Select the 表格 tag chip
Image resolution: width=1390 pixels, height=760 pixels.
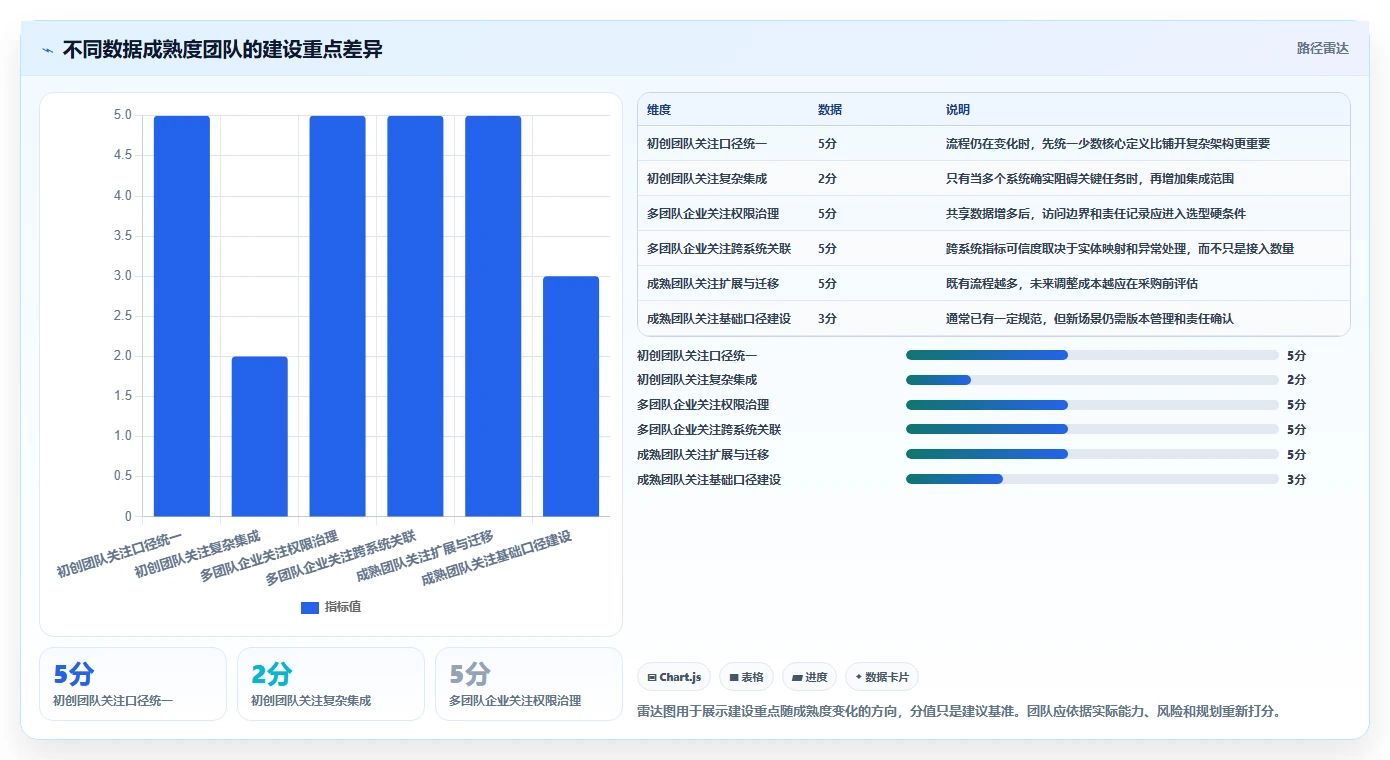pyautogui.click(x=746, y=677)
